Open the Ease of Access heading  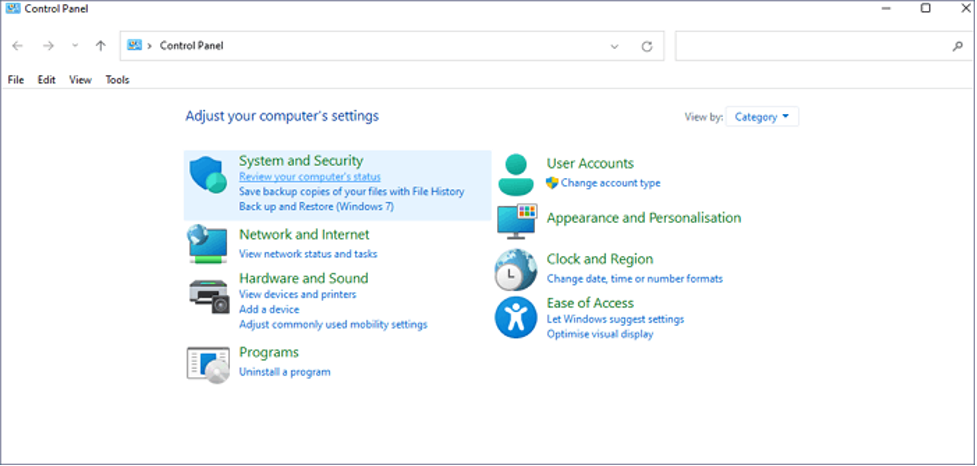[590, 303]
